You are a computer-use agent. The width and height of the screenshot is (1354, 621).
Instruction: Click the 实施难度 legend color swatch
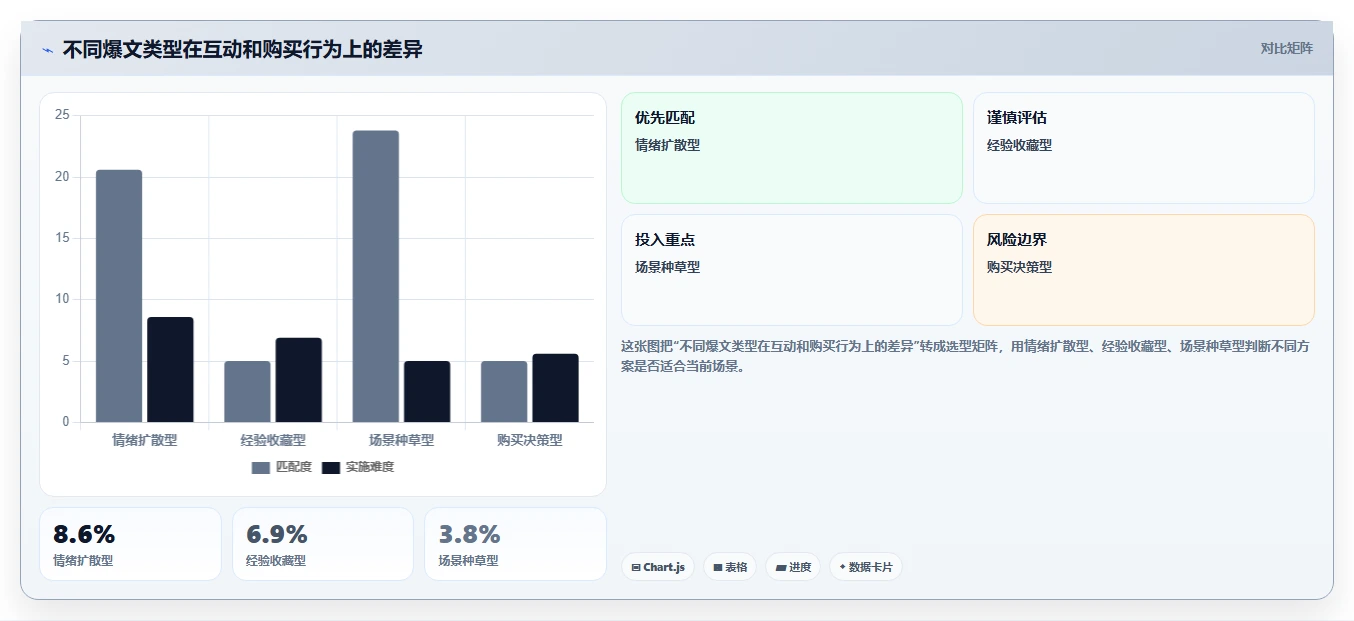(331, 468)
